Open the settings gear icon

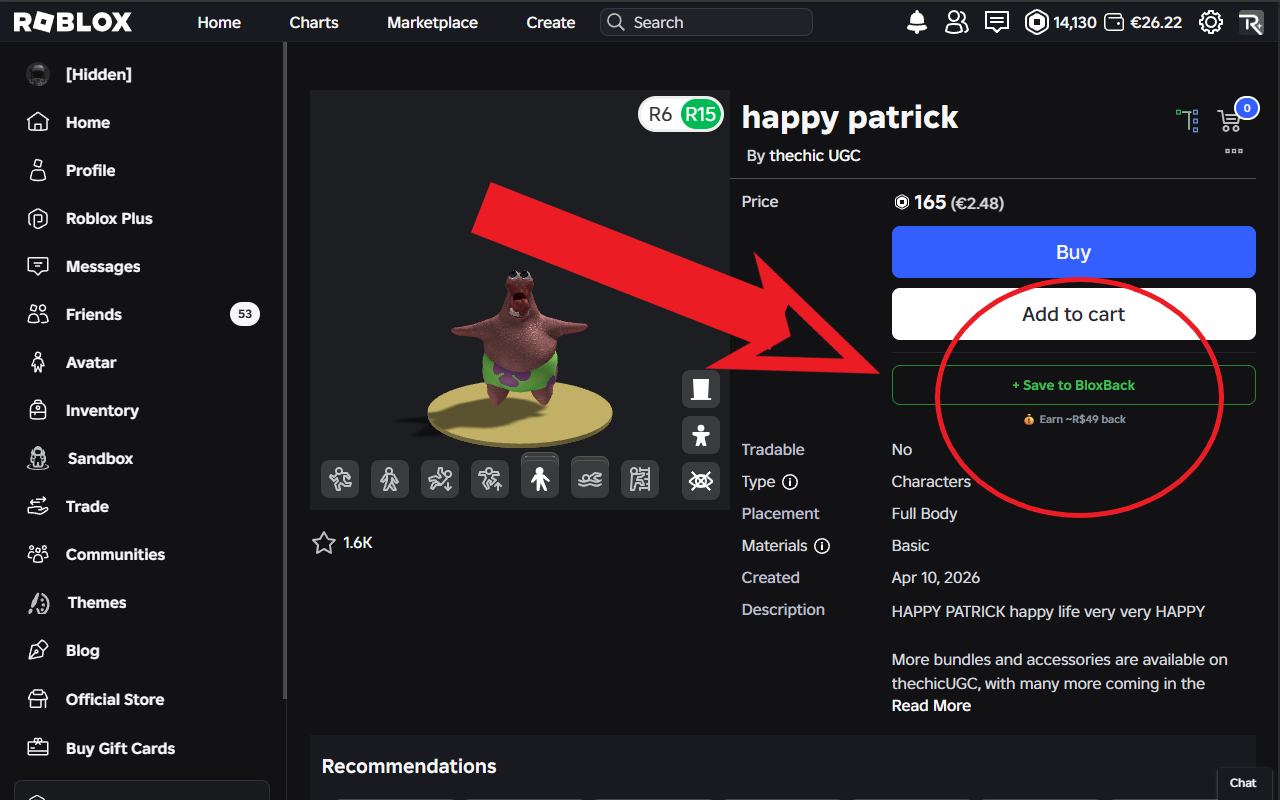(1211, 22)
